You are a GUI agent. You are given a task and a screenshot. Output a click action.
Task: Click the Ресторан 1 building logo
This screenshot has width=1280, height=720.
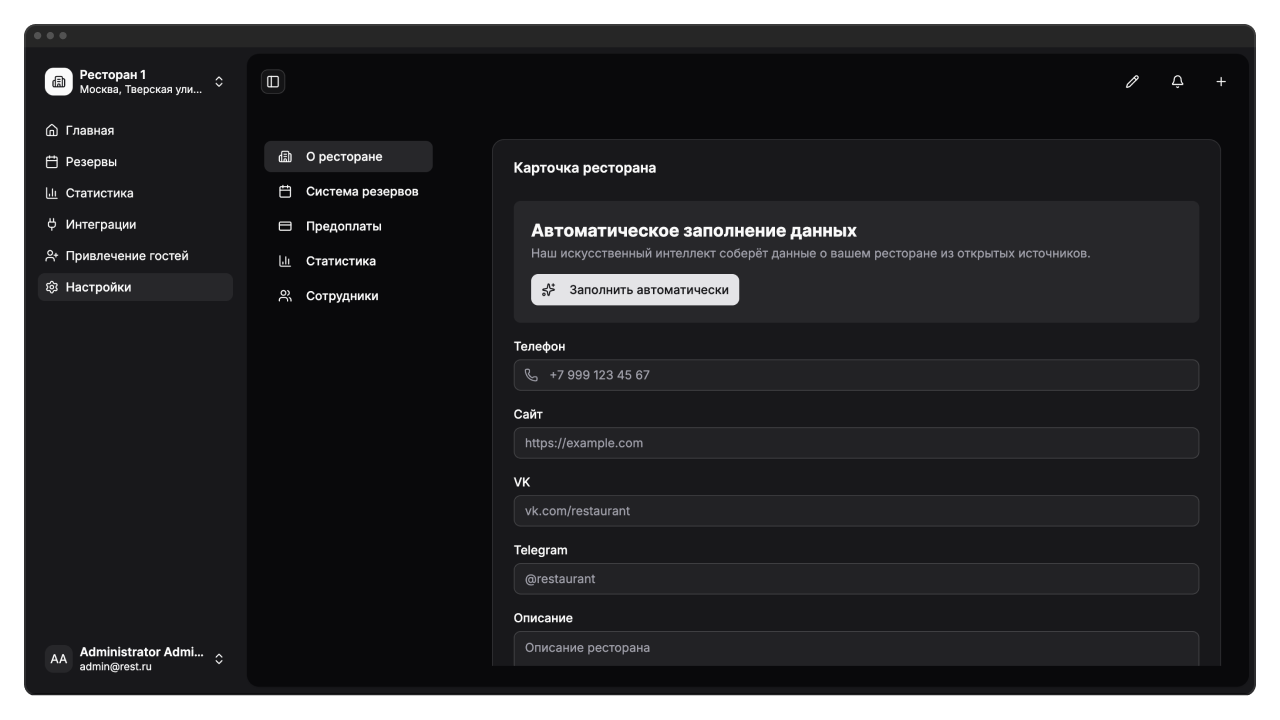(x=59, y=82)
